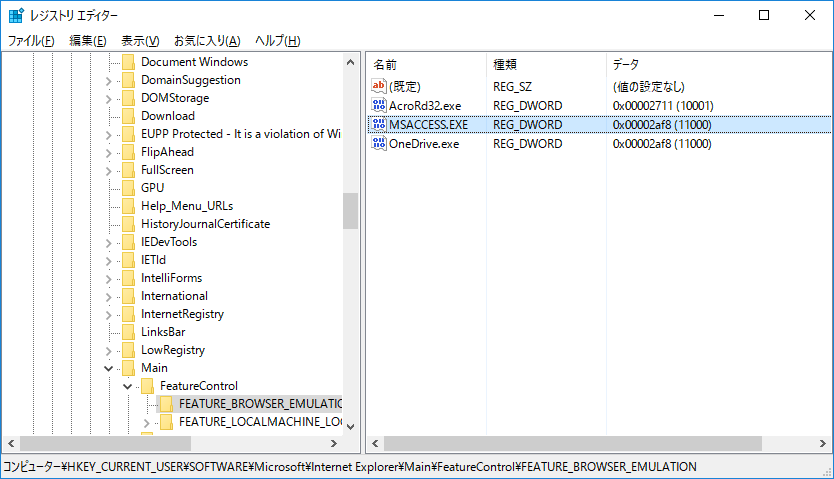Click the AcroRd32.exe DWORD value icon

pyautogui.click(x=379, y=105)
